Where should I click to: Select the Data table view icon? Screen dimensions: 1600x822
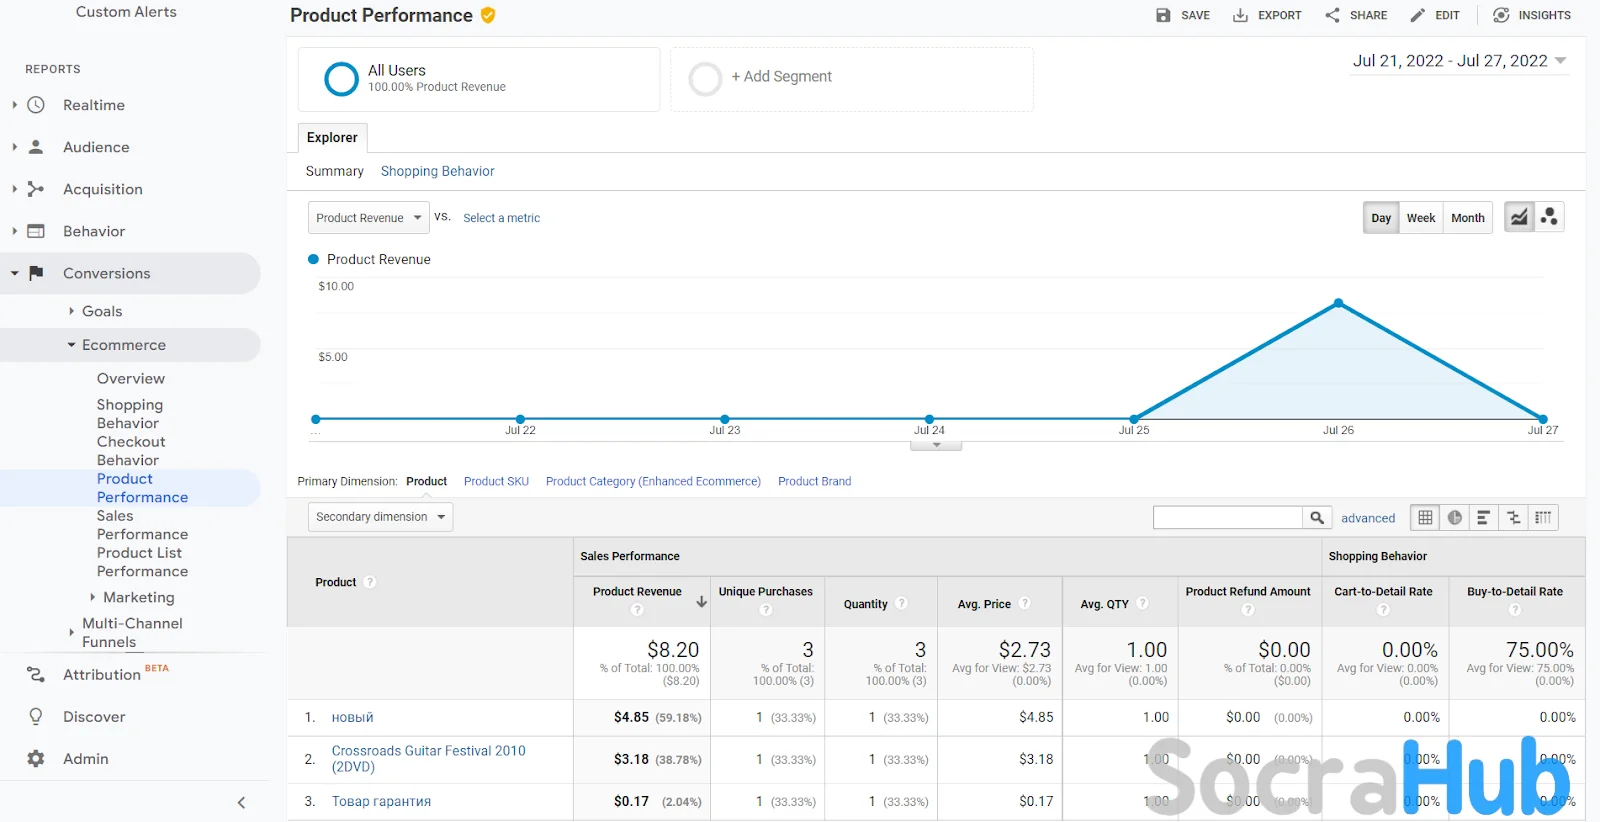(x=1425, y=518)
